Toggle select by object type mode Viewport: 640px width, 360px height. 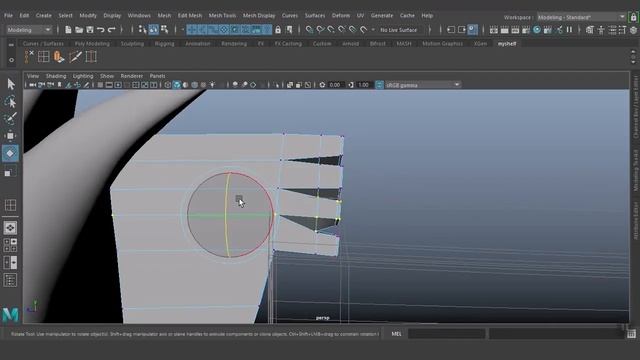[x=153, y=30]
